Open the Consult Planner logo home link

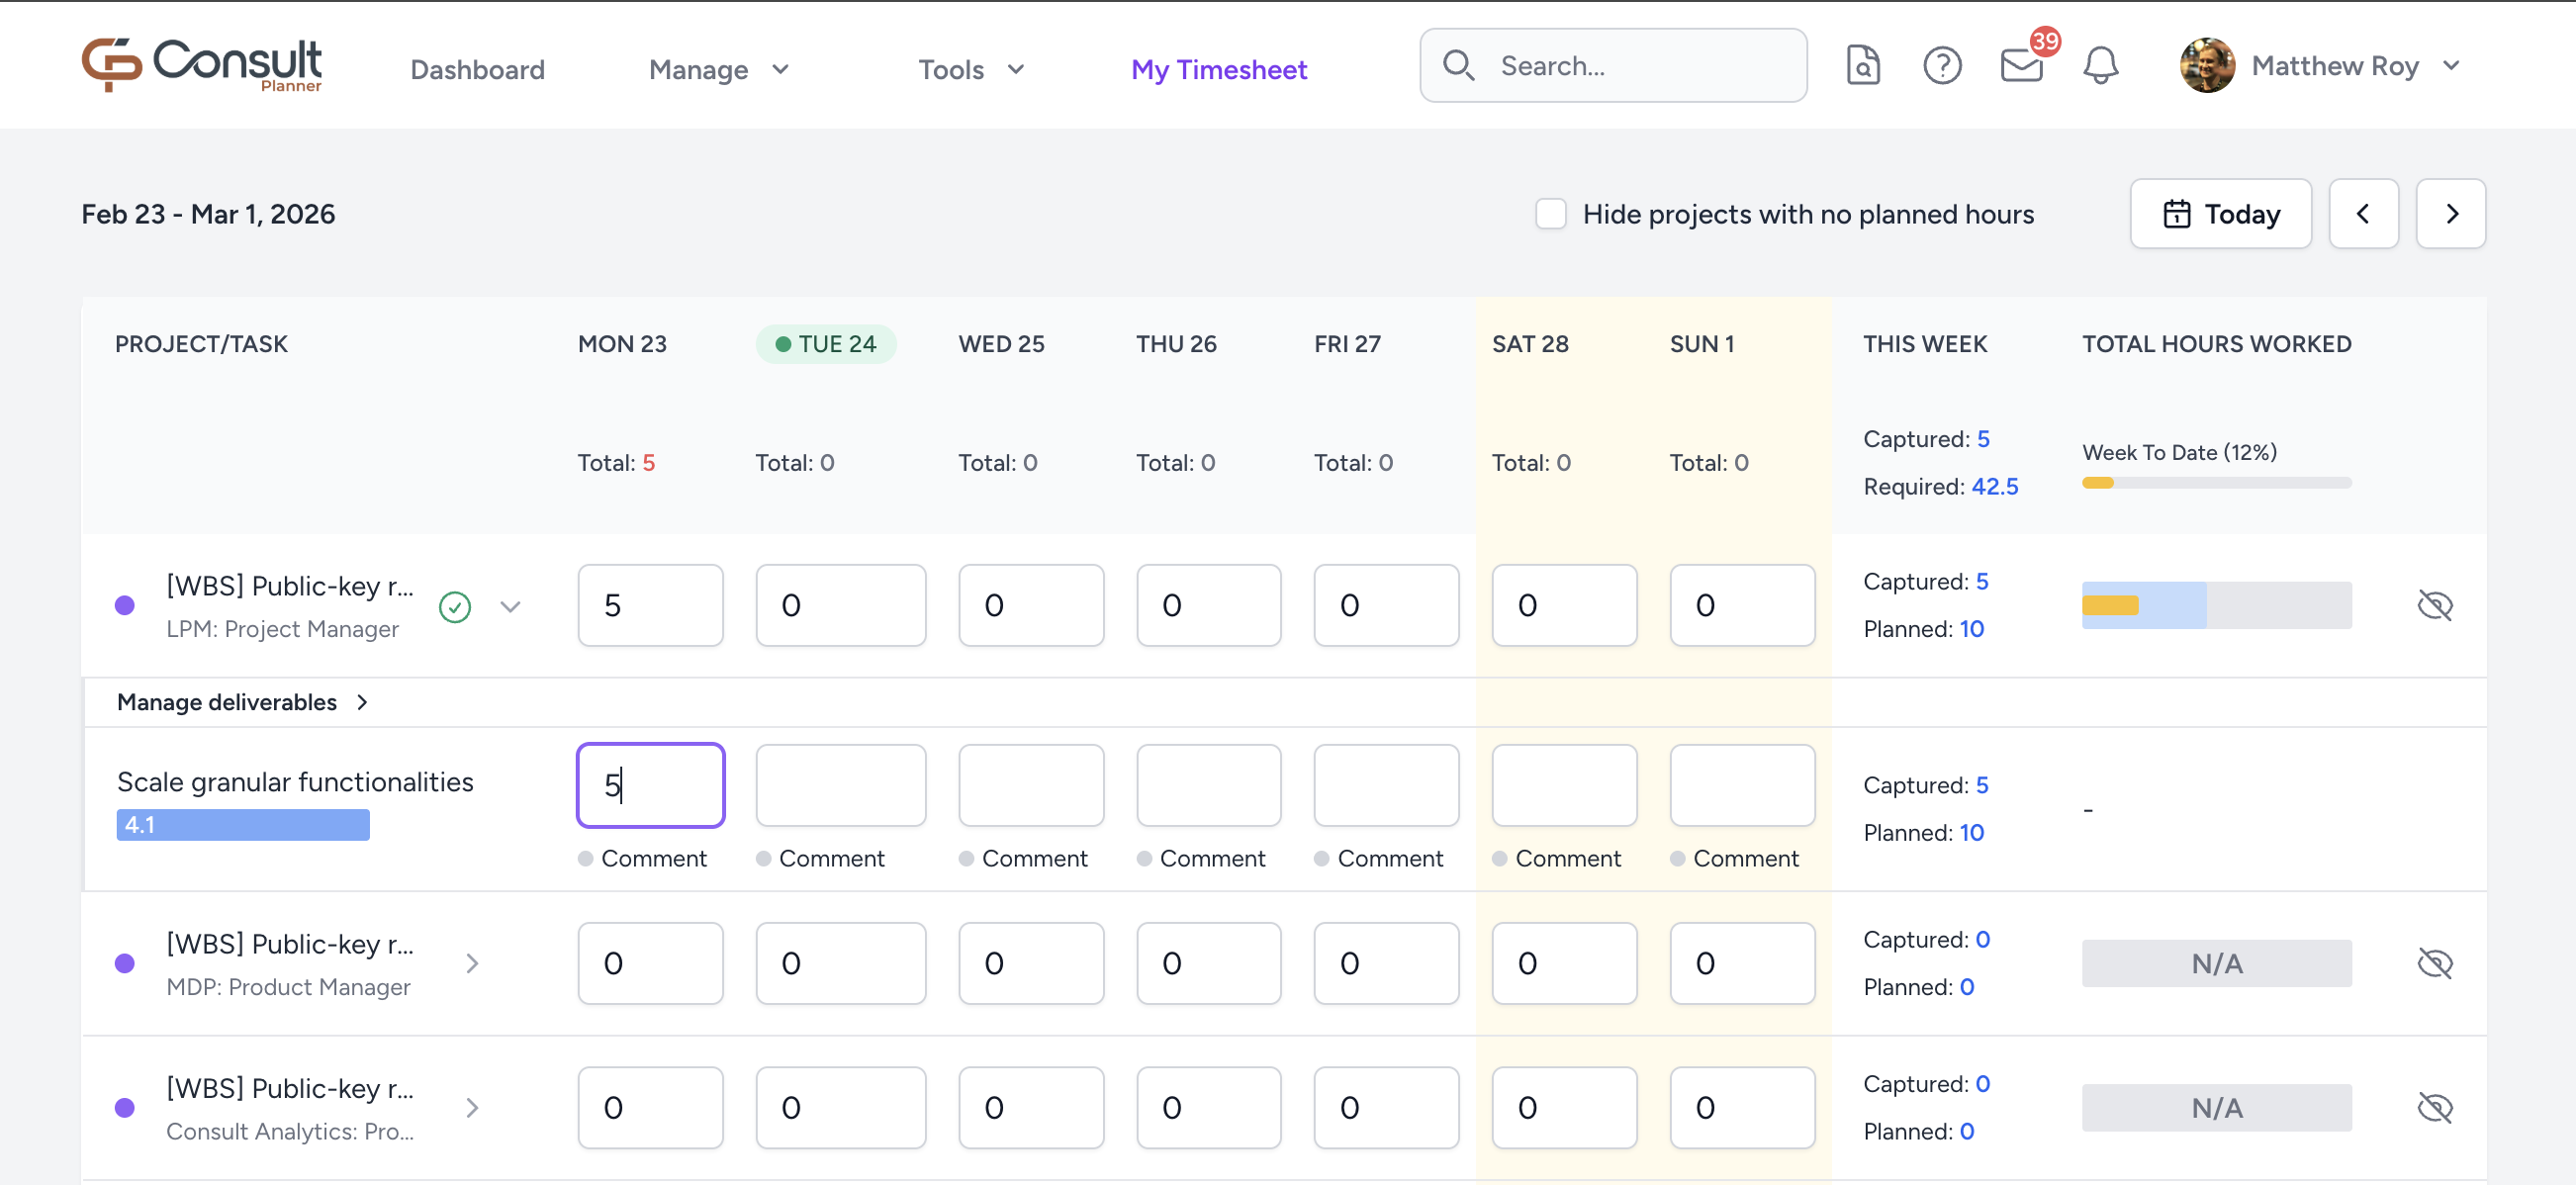(x=202, y=65)
